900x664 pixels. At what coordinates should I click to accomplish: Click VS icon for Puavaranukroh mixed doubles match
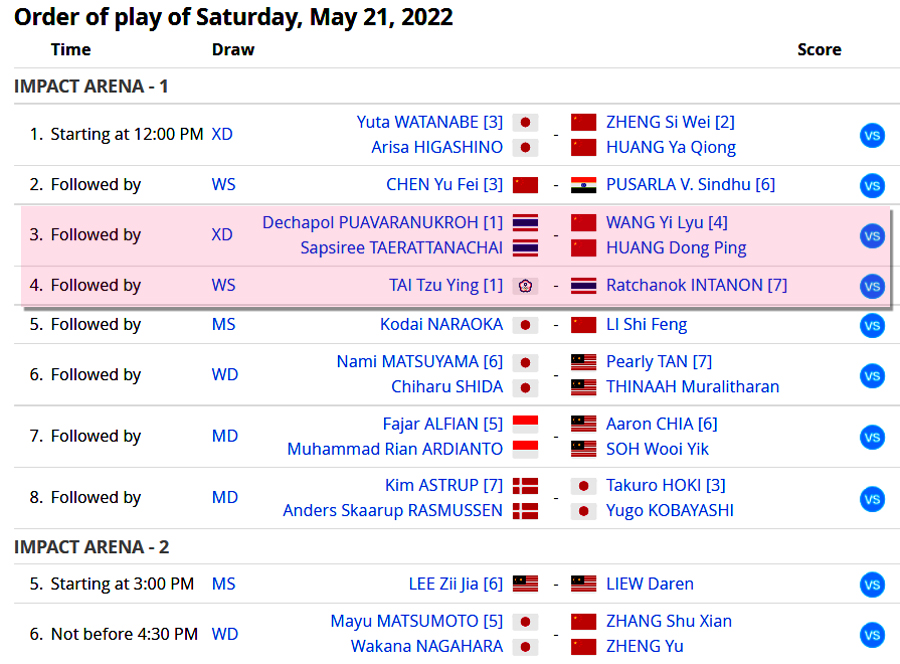pos(872,236)
